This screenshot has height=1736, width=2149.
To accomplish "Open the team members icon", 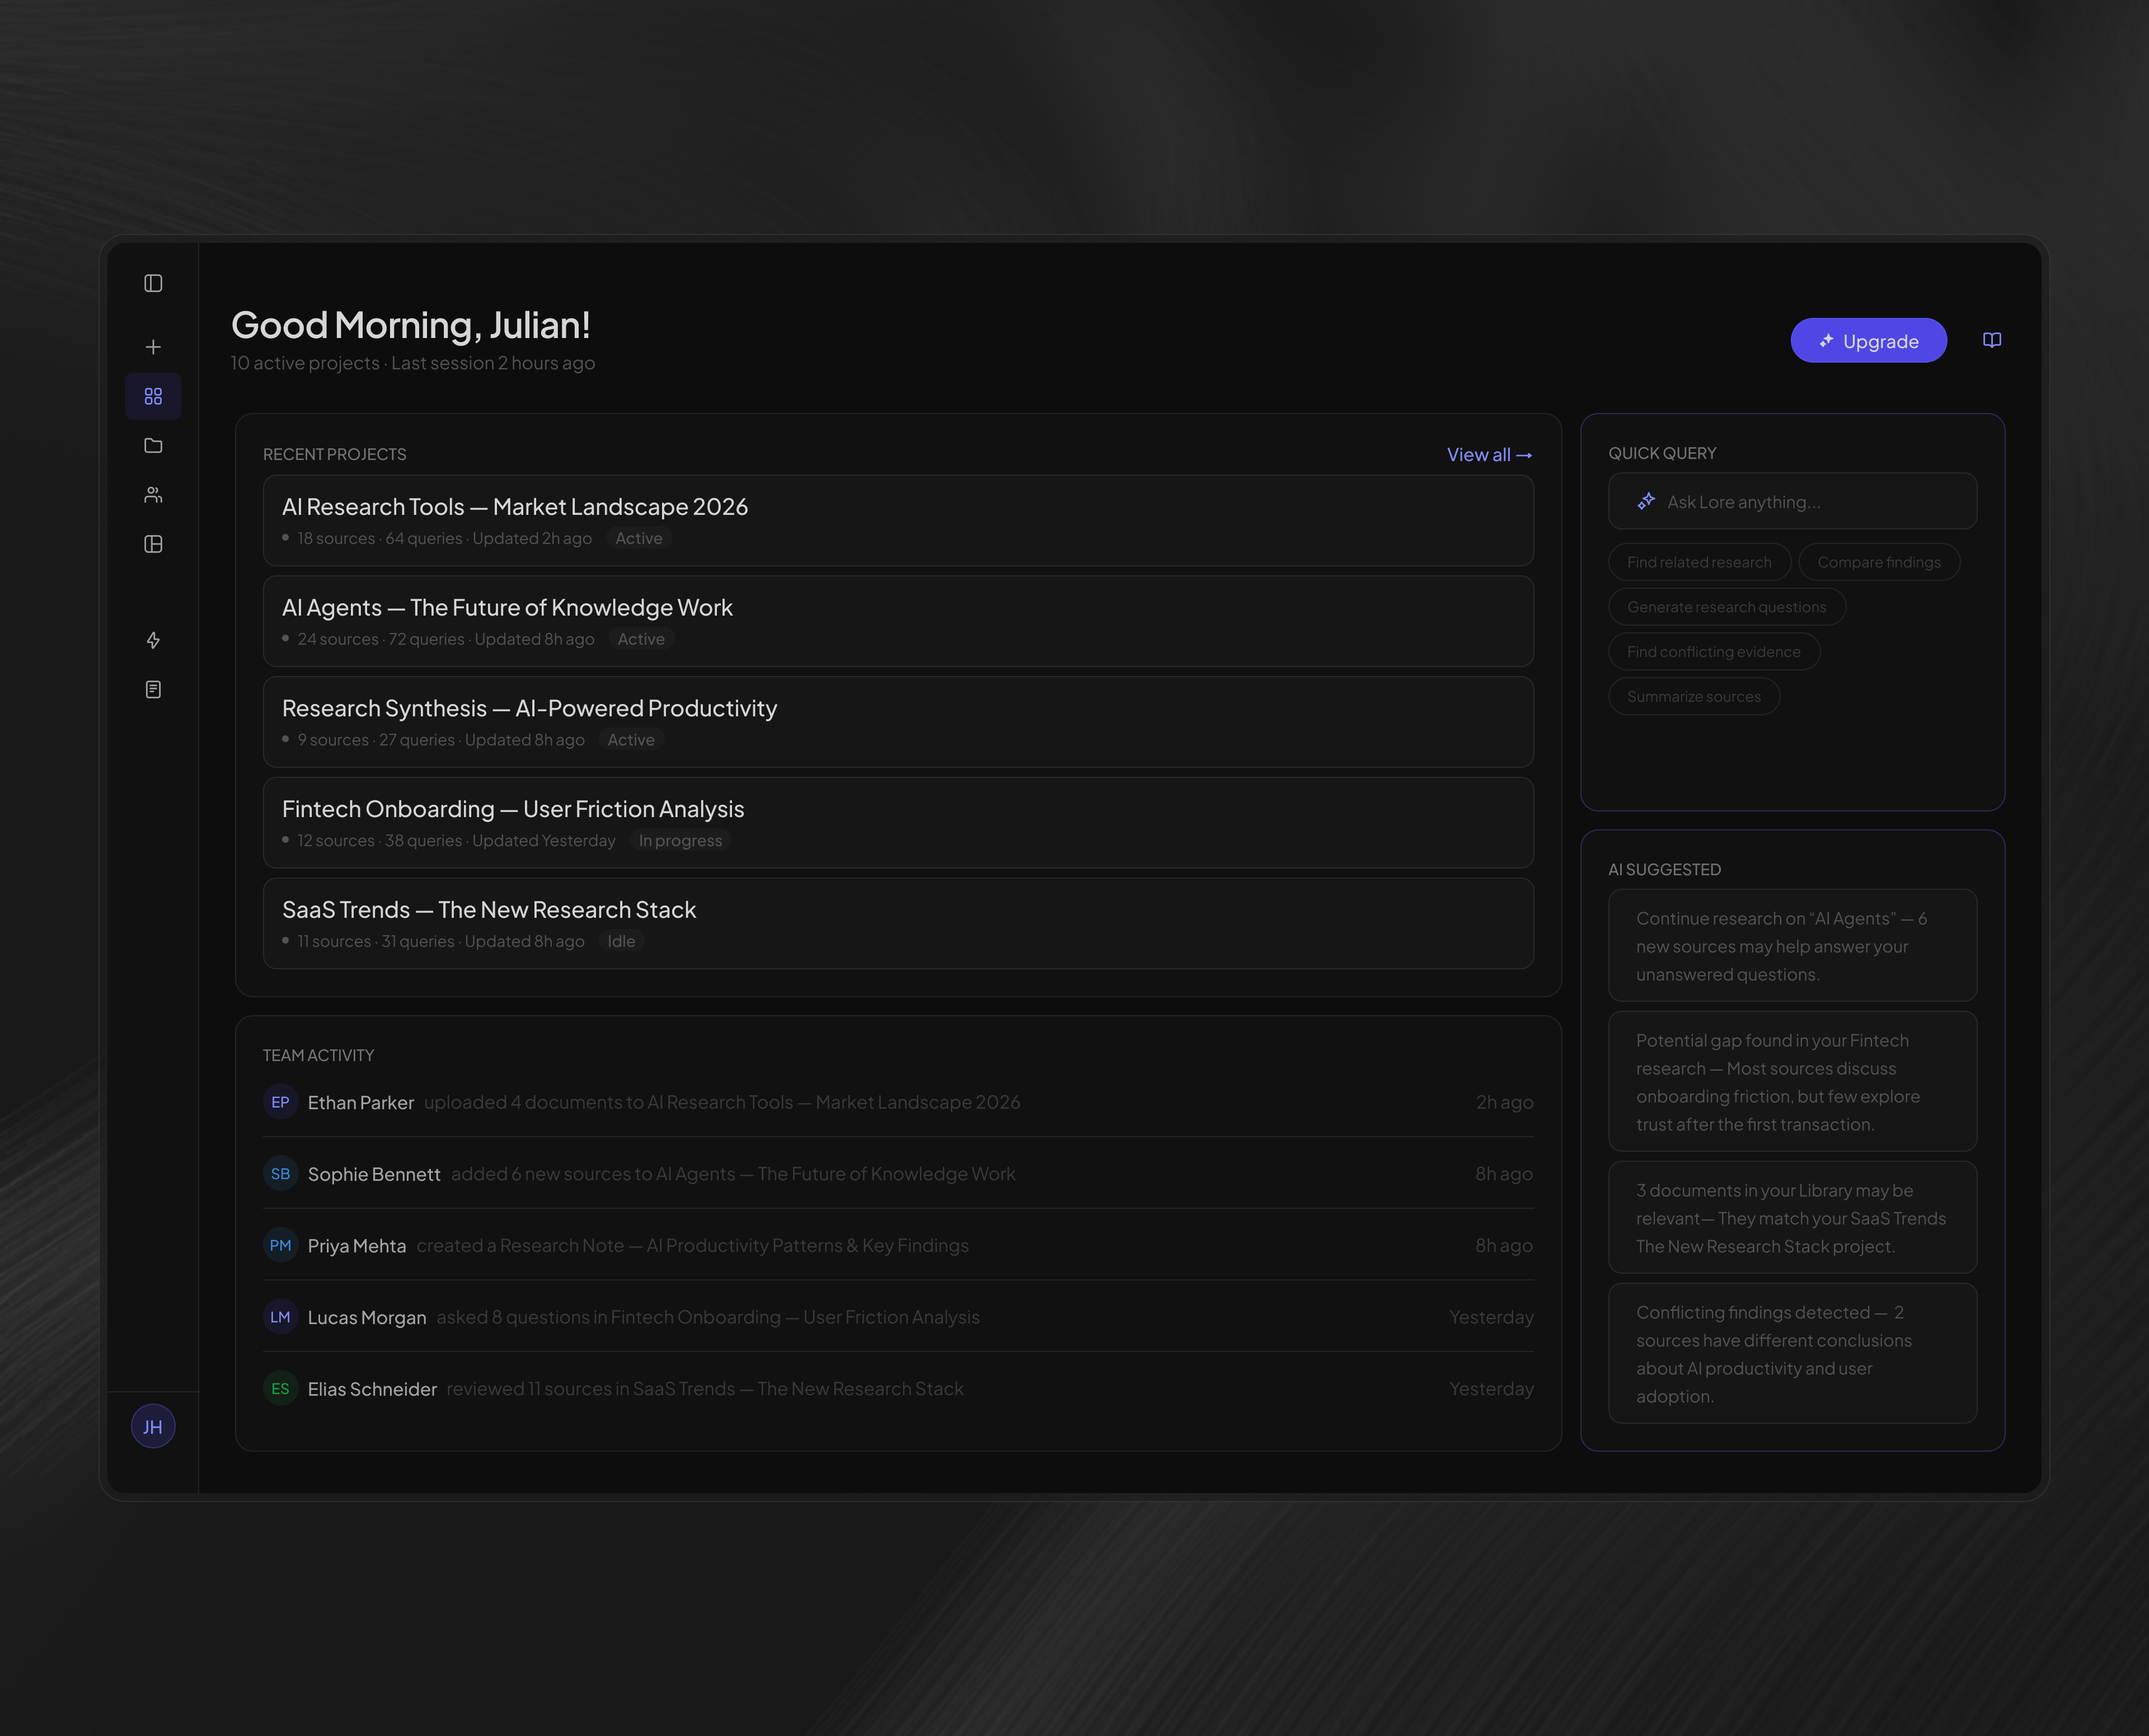I will point(153,495).
